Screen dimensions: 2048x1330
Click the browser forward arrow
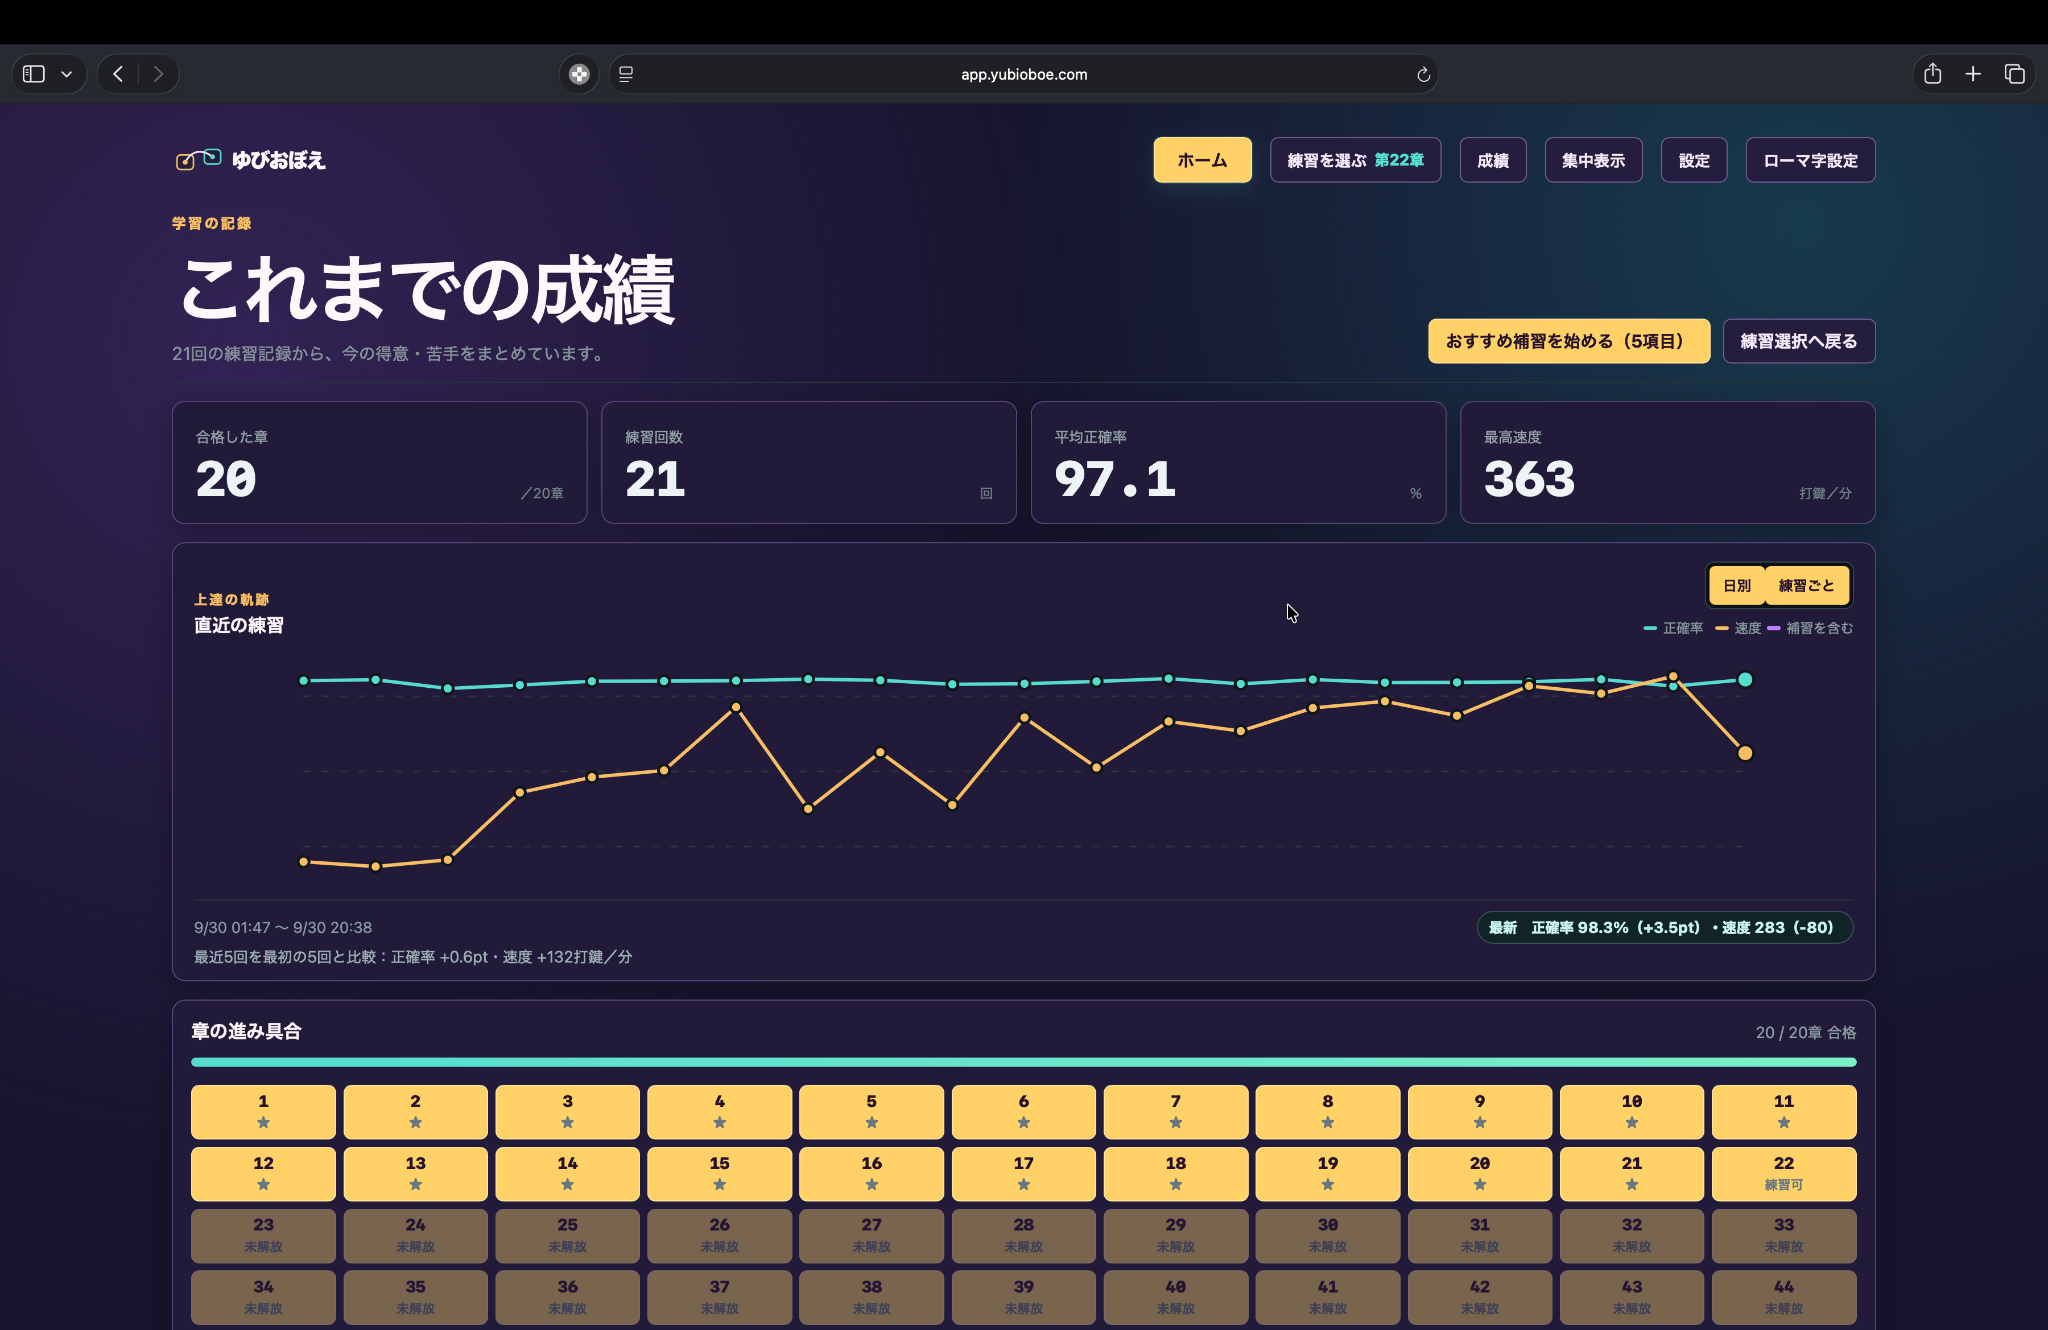pos(158,74)
